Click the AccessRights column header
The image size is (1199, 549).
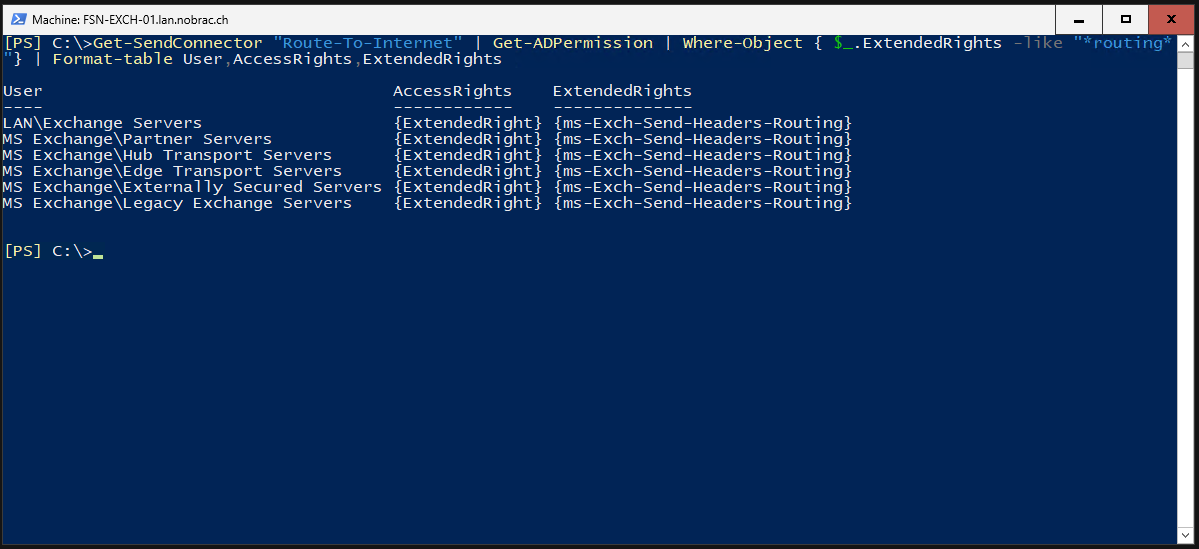(x=453, y=91)
